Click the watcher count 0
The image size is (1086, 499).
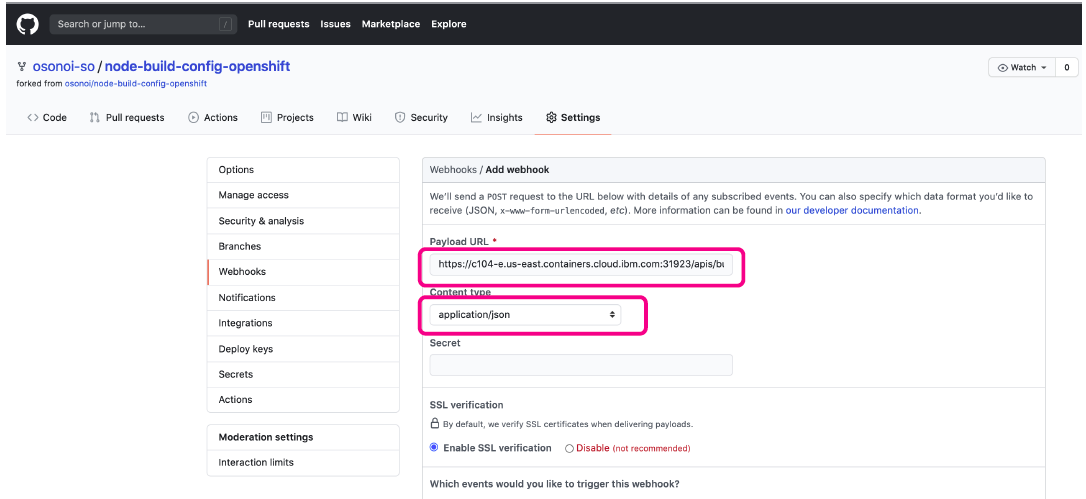click(x=1067, y=67)
